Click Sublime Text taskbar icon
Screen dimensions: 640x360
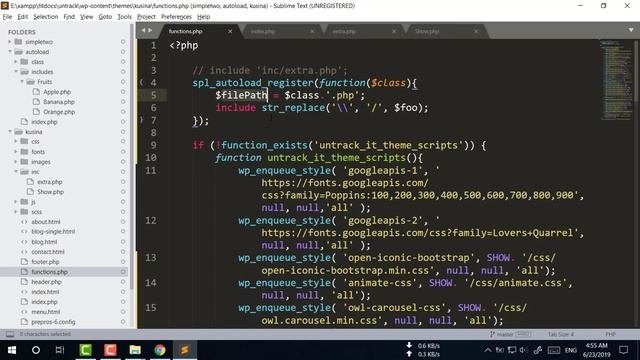point(184,350)
